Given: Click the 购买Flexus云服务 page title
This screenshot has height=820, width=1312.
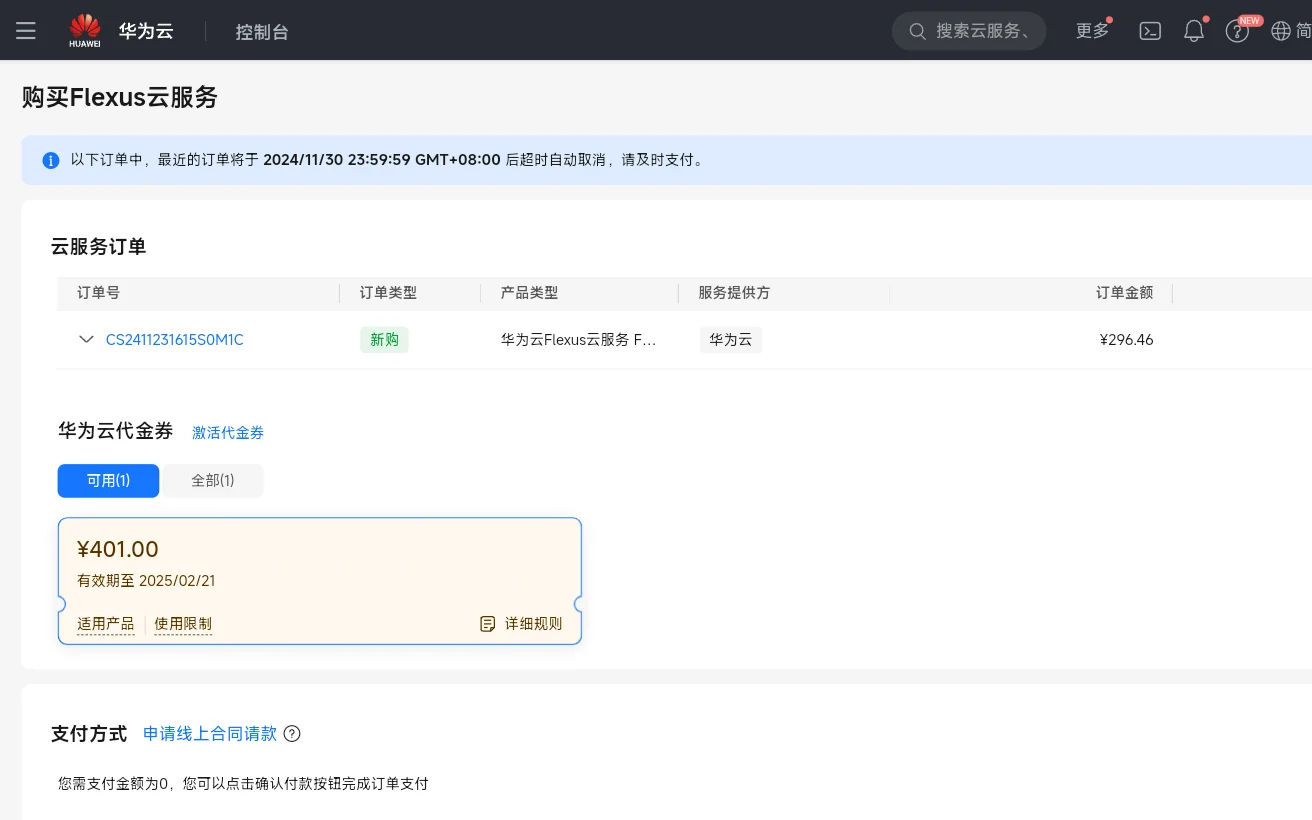Looking at the screenshot, I should click(x=120, y=97).
